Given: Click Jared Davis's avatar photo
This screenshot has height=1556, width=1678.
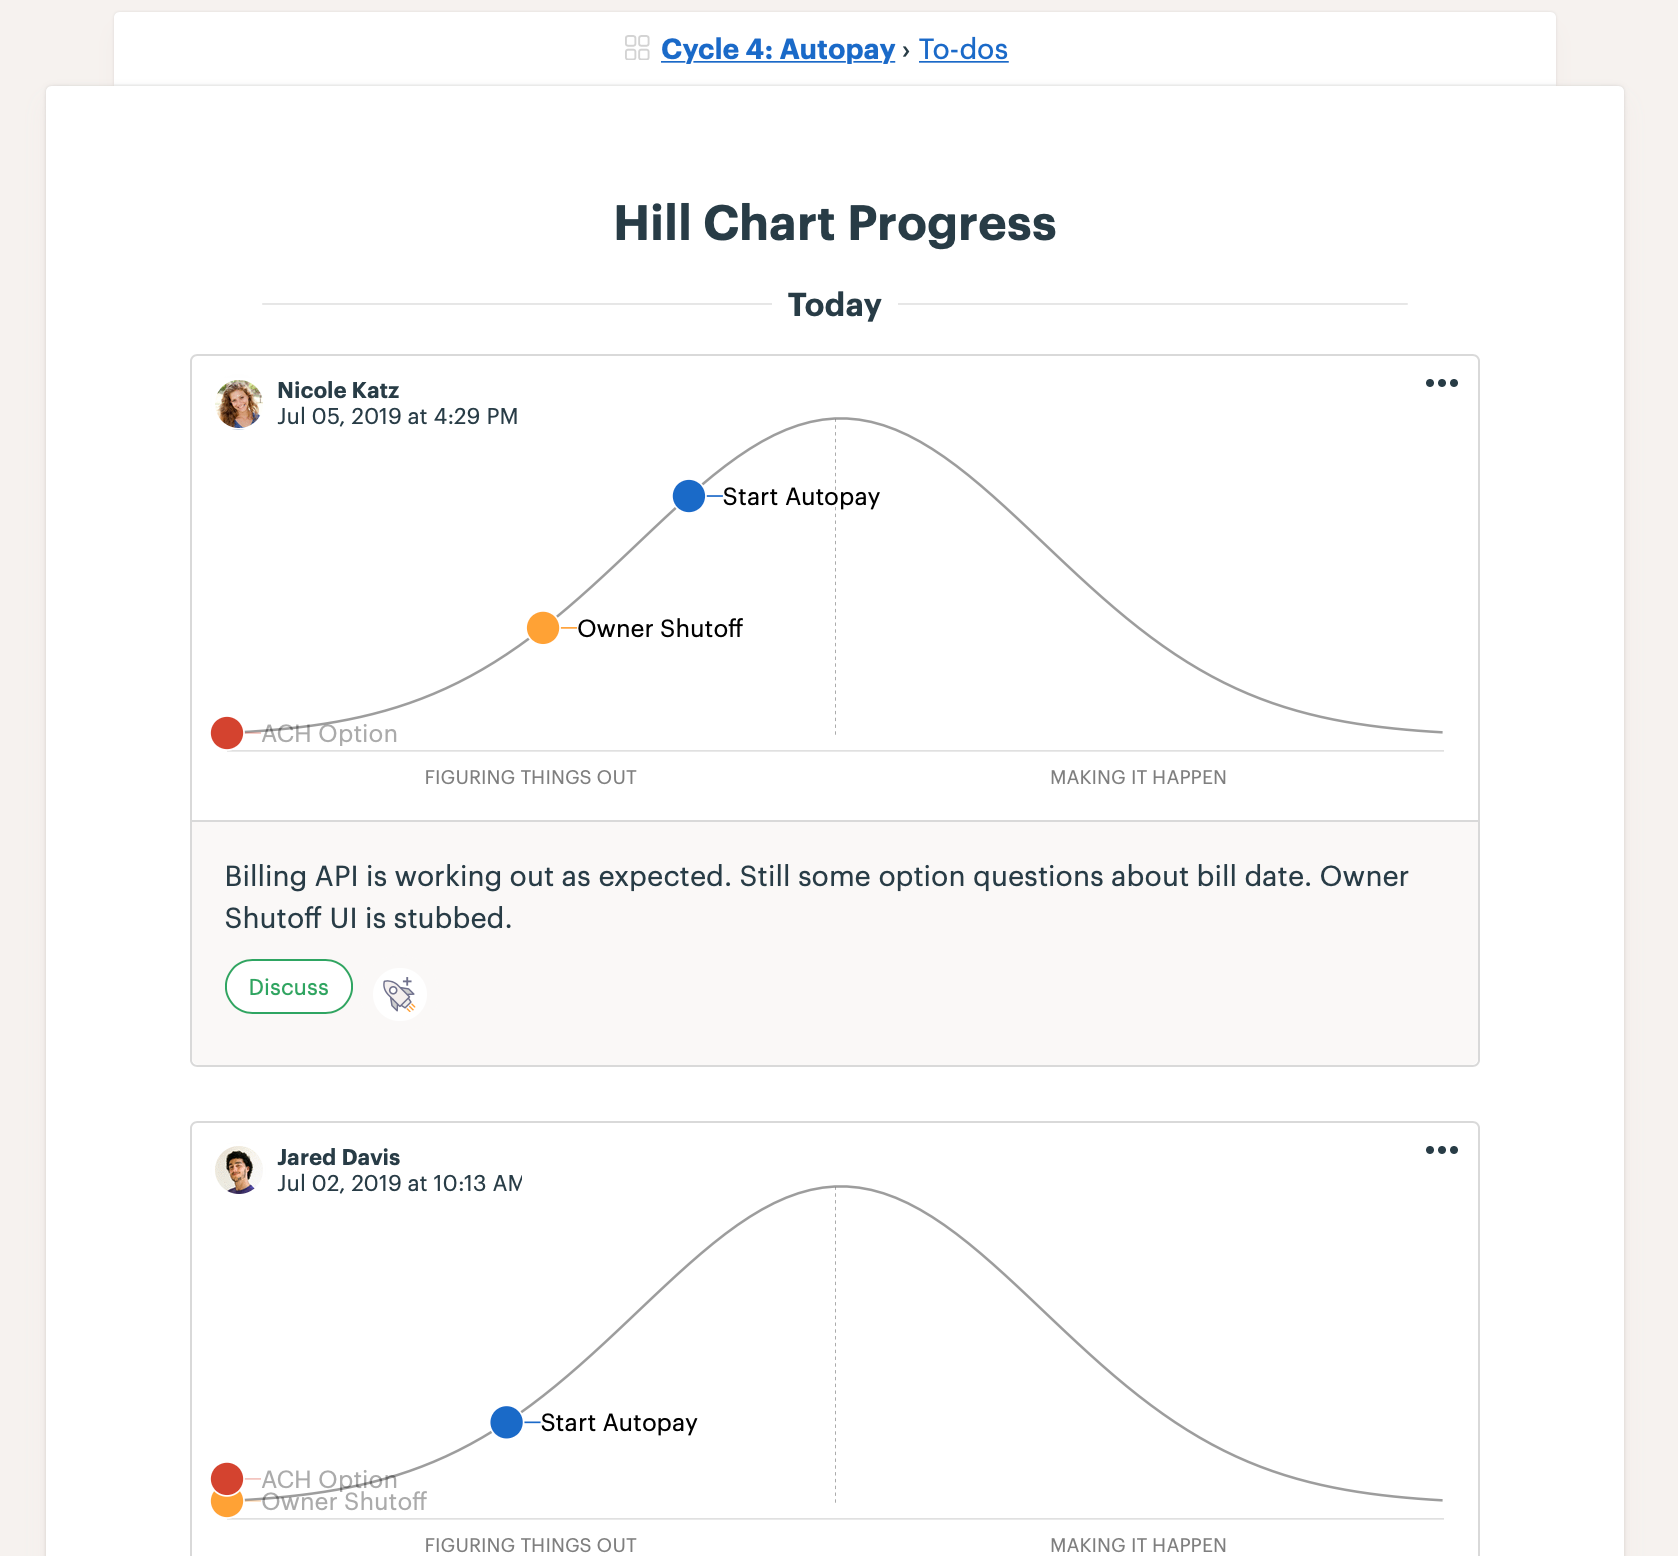Looking at the screenshot, I should [x=239, y=1171].
